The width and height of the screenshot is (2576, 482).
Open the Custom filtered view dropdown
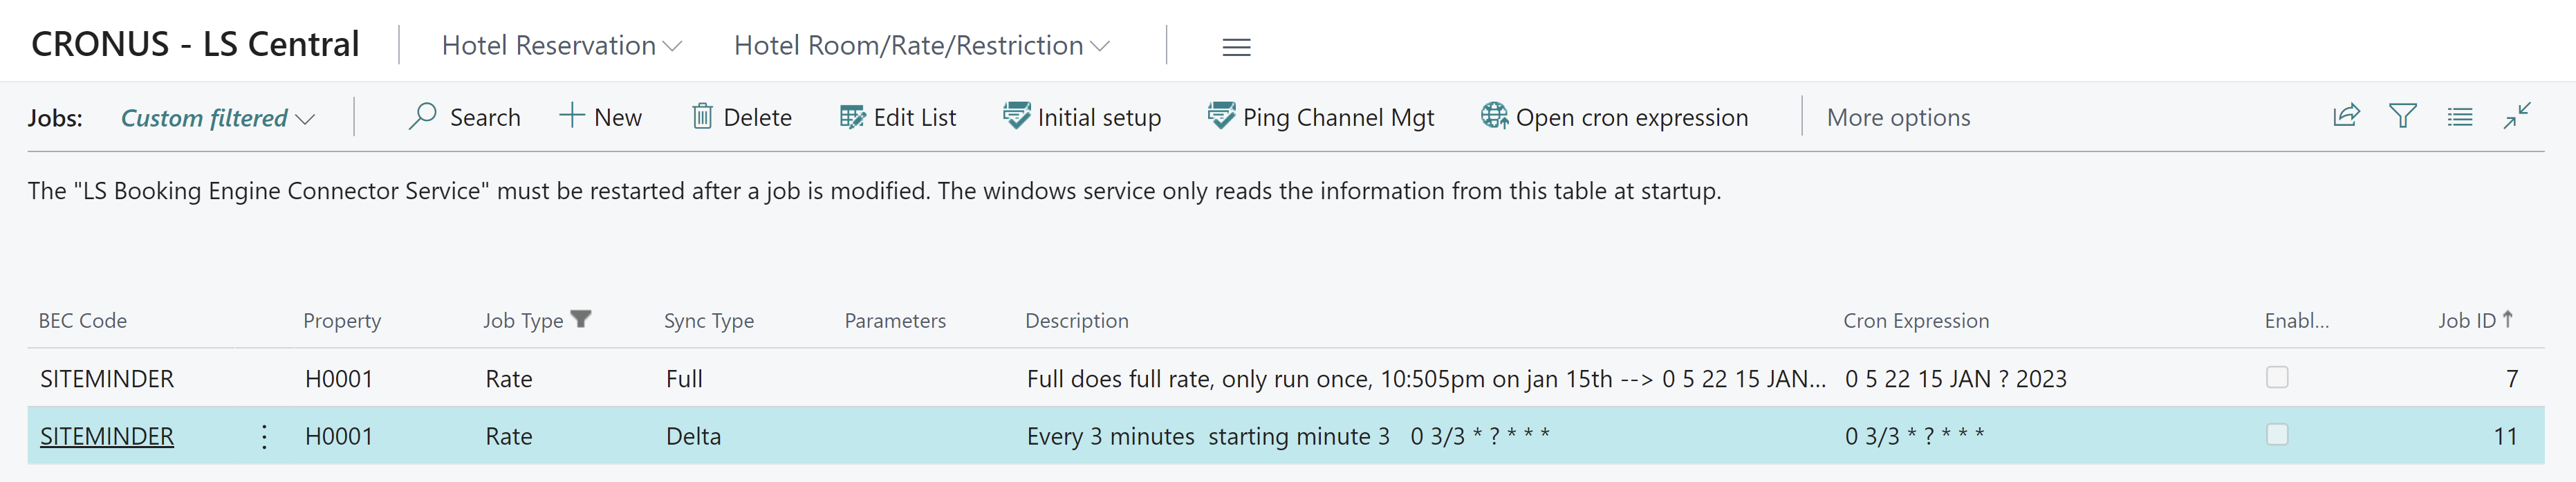click(217, 118)
